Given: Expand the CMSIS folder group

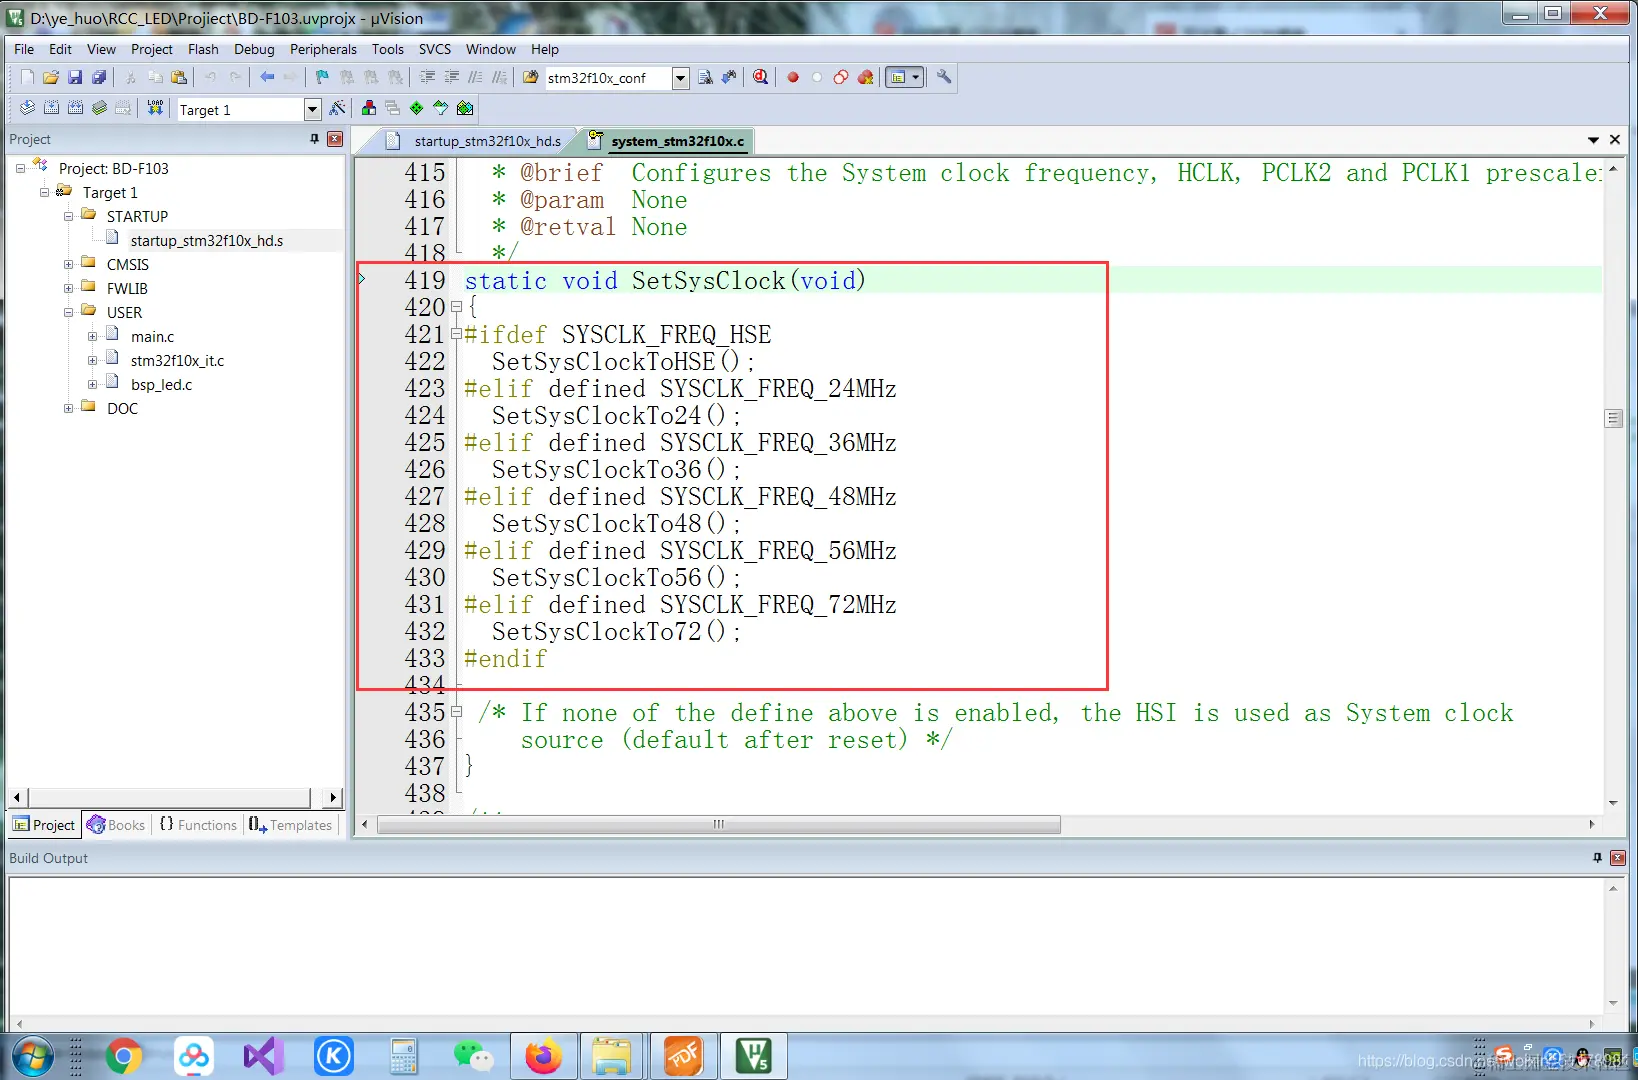Looking at the screenshot, I should tap(68, 264).
